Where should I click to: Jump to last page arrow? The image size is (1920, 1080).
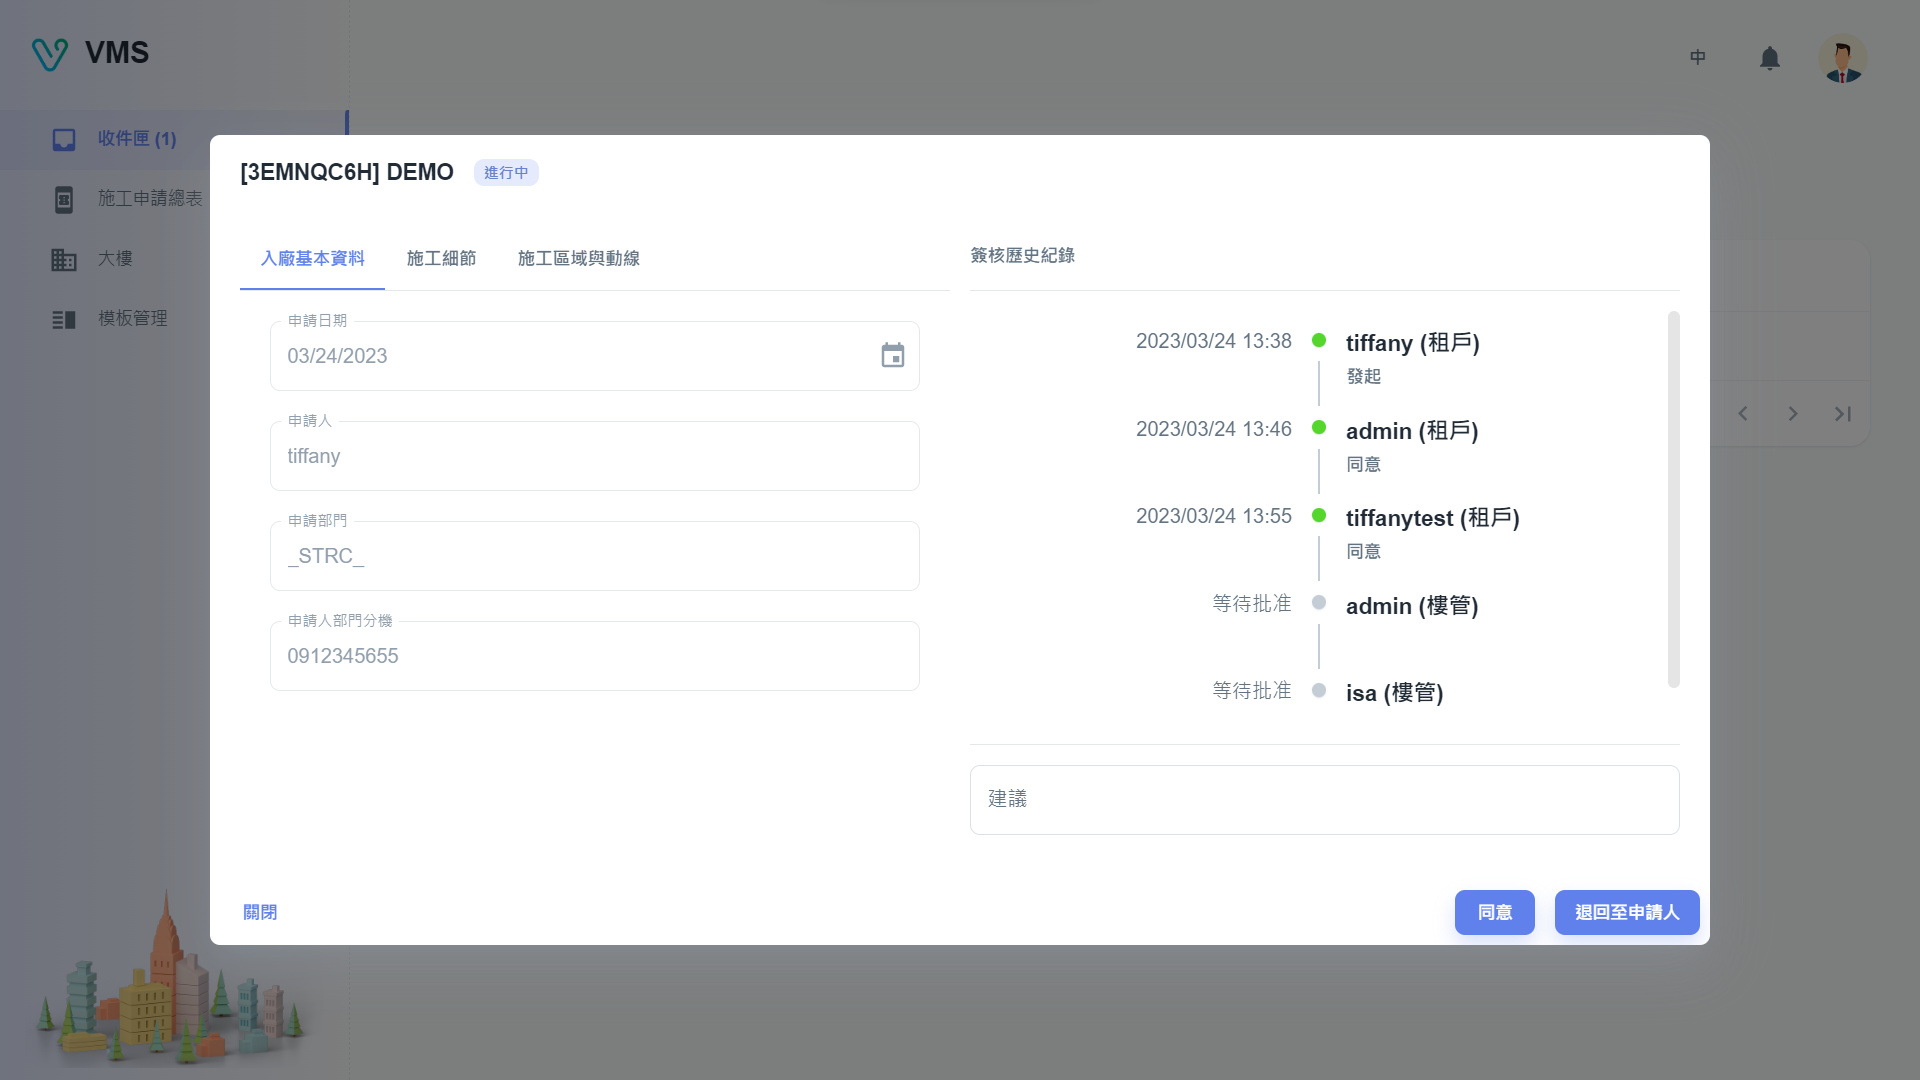click(x=1842, y=414)
